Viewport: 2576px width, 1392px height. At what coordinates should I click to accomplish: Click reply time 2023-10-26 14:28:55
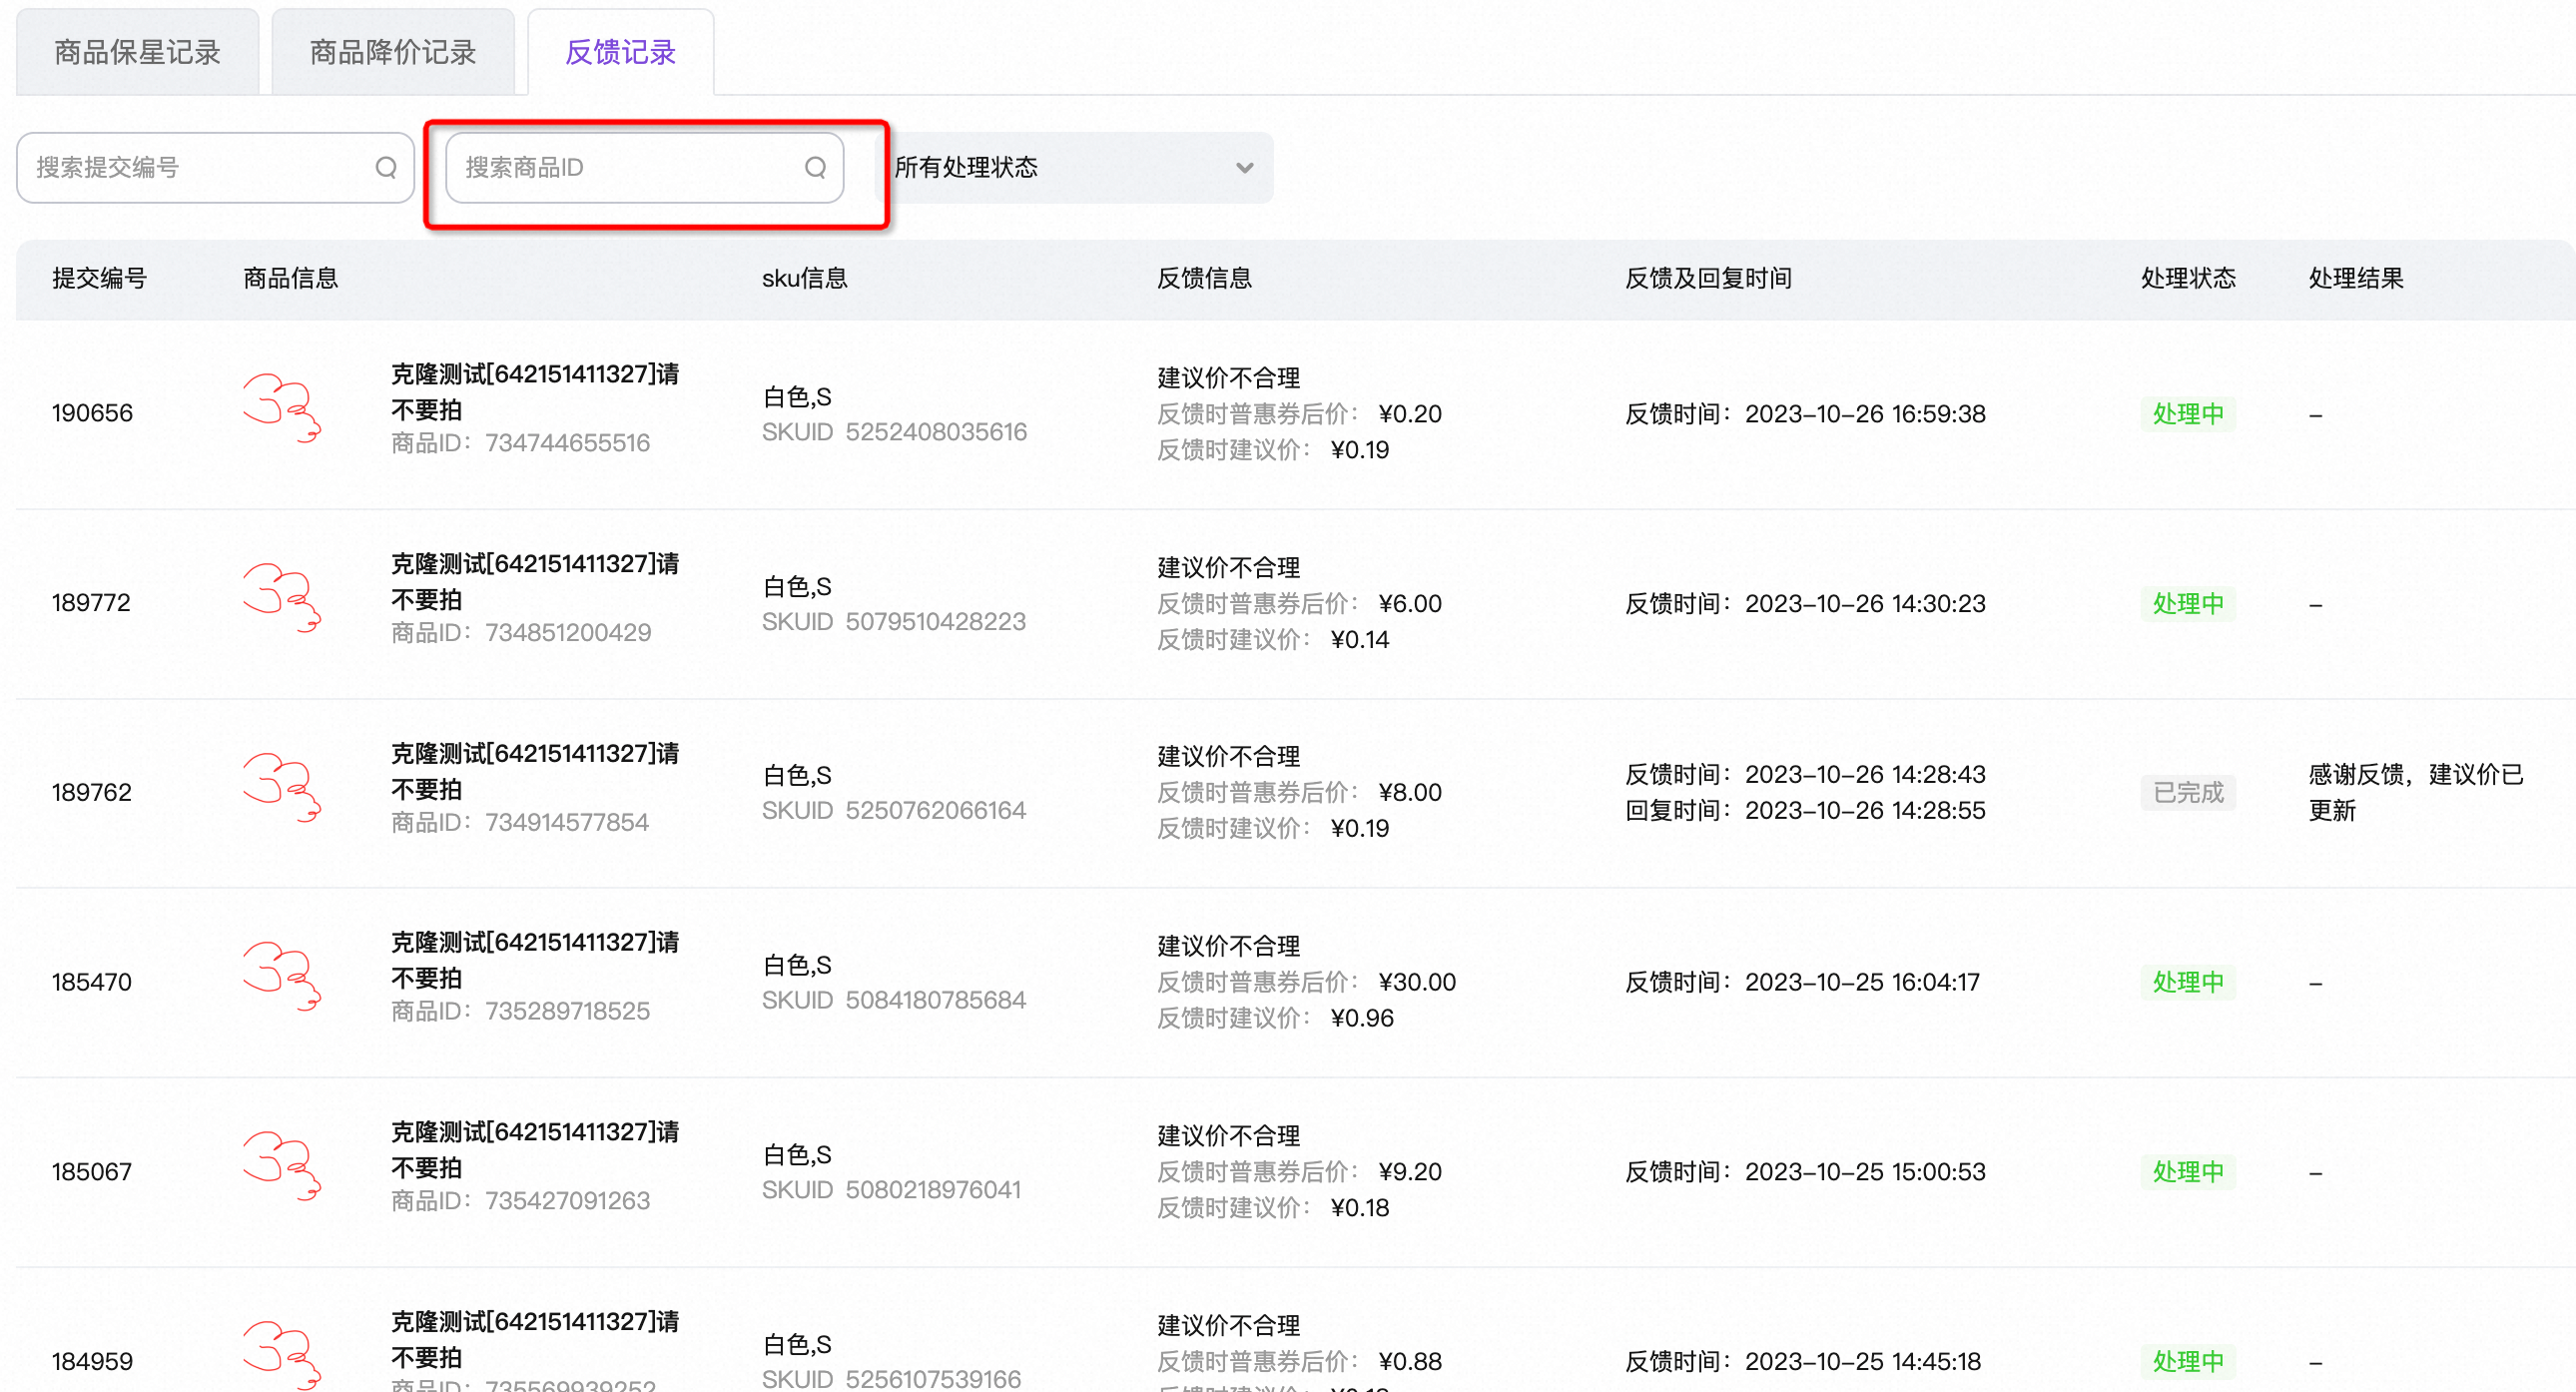pyautogui.click(x=1865, y=811)
